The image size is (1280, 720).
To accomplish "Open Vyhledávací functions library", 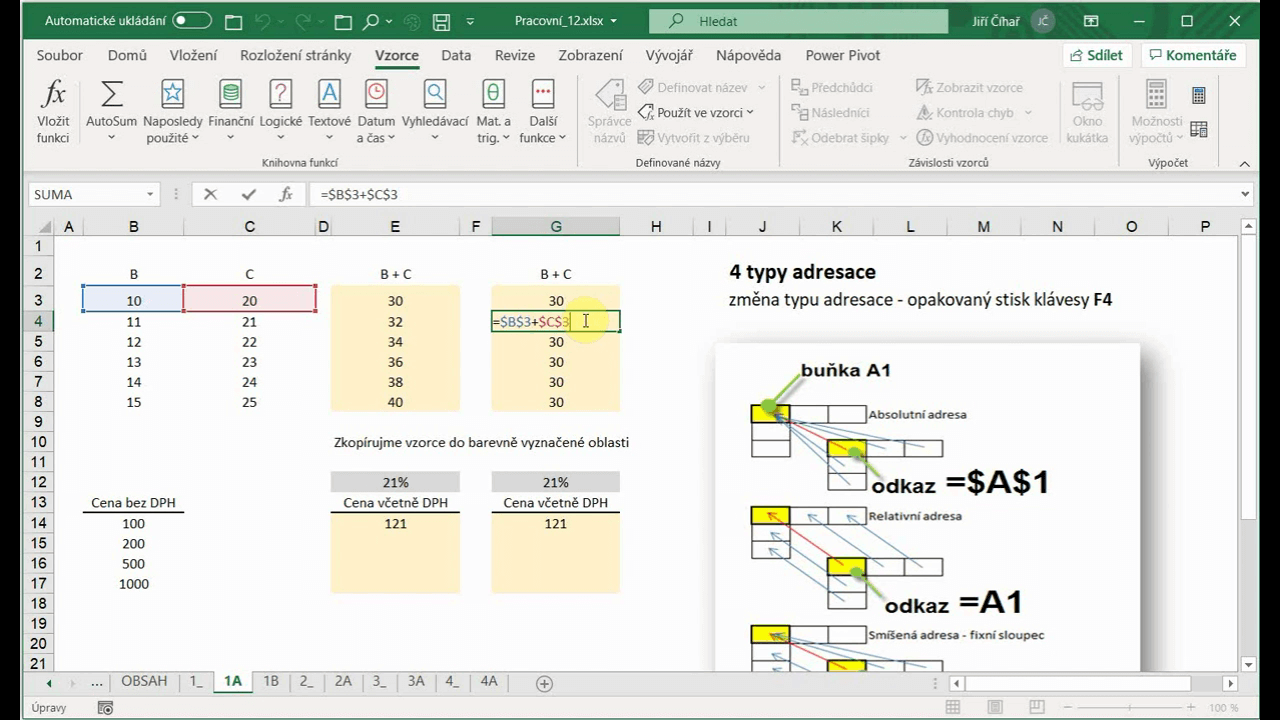I will pos(435,111).
